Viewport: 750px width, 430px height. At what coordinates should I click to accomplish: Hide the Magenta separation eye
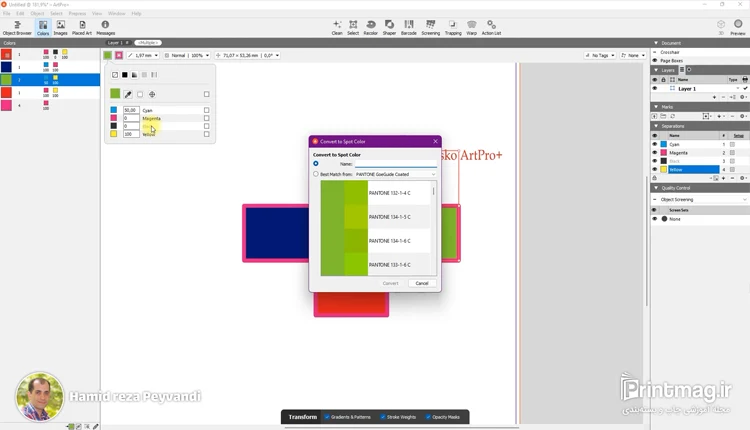tap(655, 153)
